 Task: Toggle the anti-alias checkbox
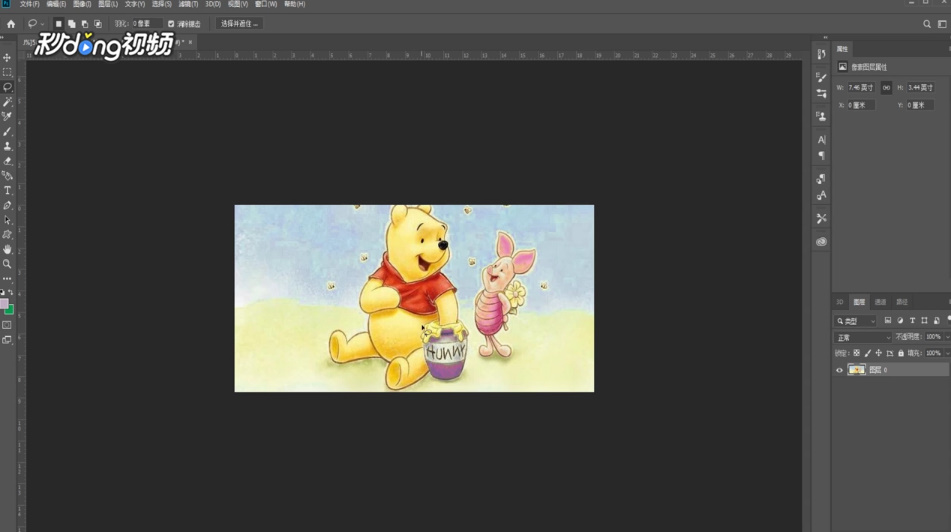coord(171,24)
